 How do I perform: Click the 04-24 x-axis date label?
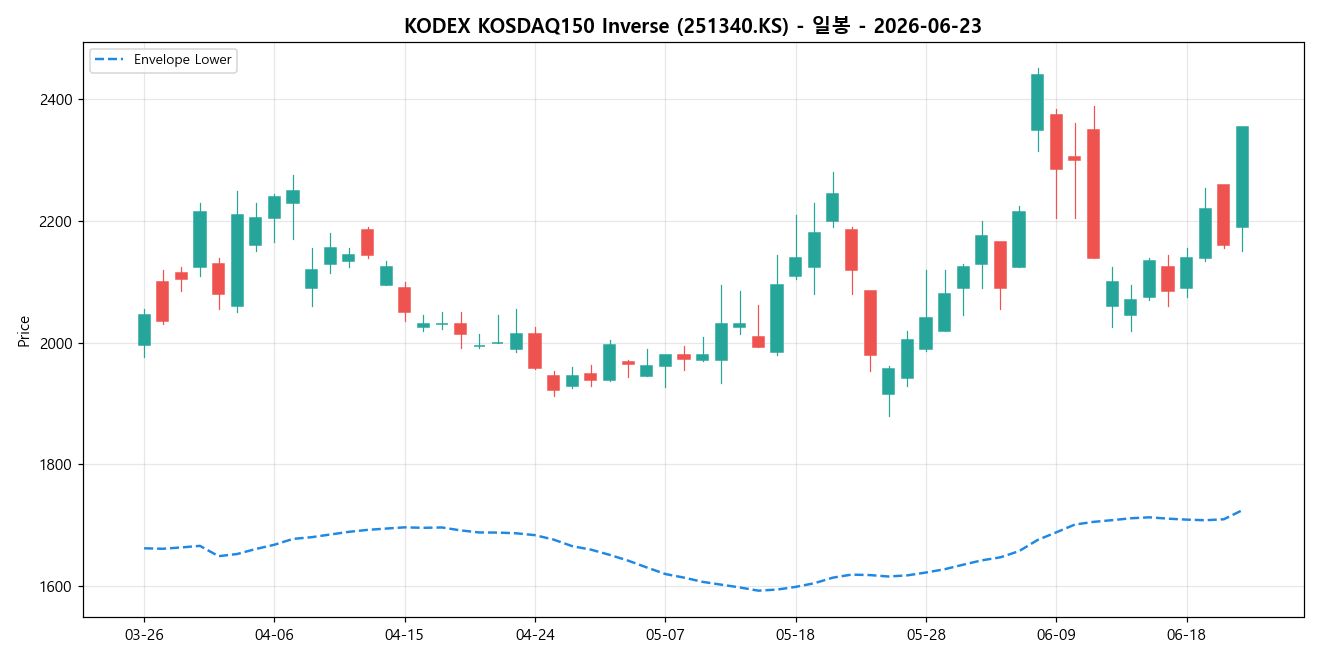click(535, 635)
